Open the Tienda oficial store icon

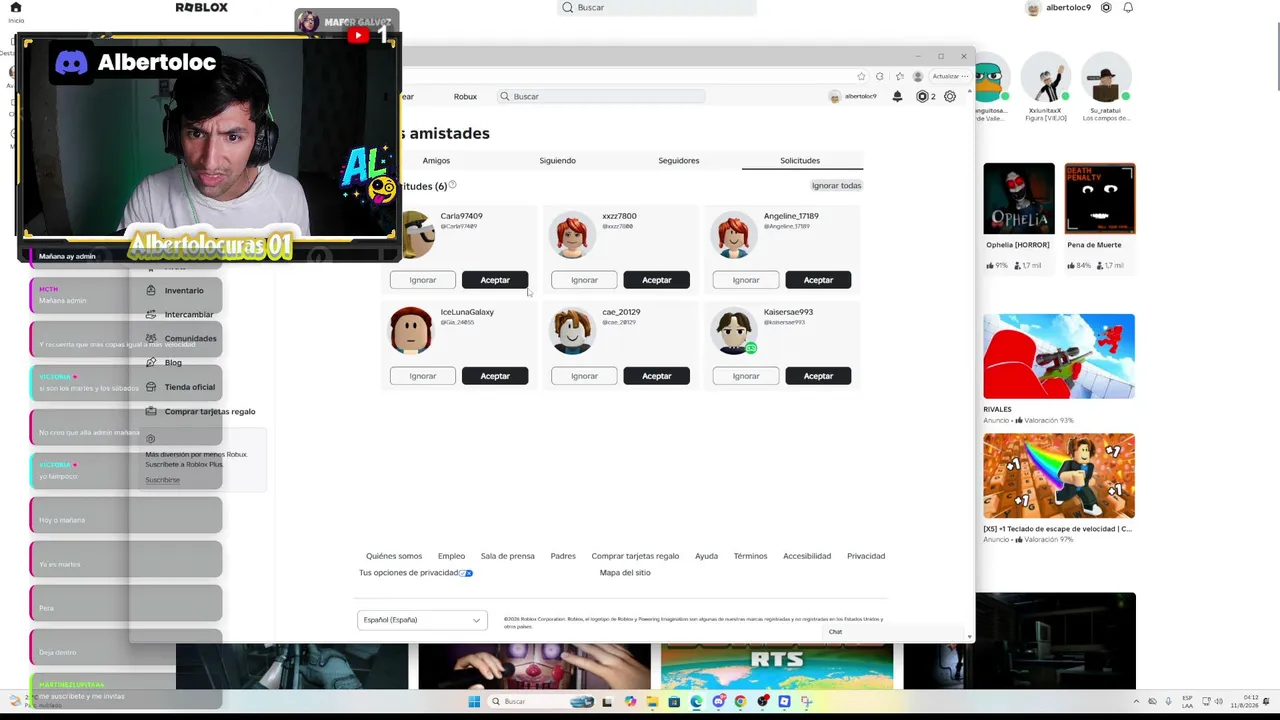coord(151,387)
